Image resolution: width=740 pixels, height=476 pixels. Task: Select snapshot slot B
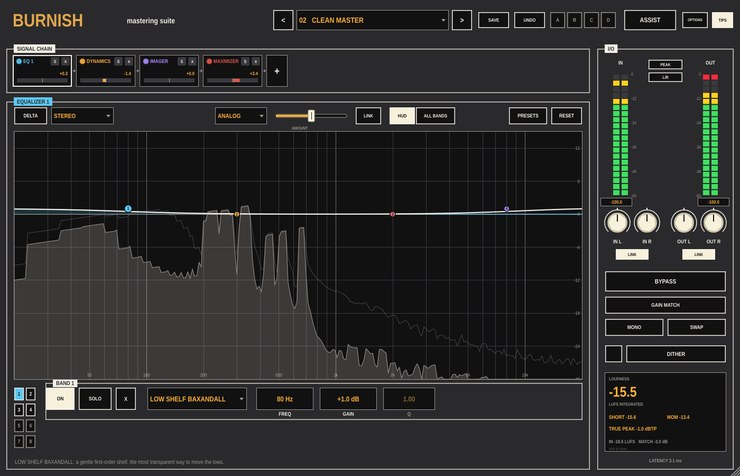point(574,20)
